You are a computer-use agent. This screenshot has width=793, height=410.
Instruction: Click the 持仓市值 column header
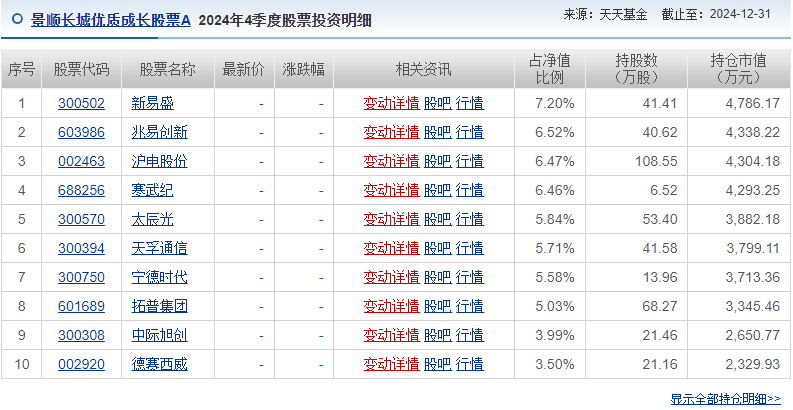[738, 69]
